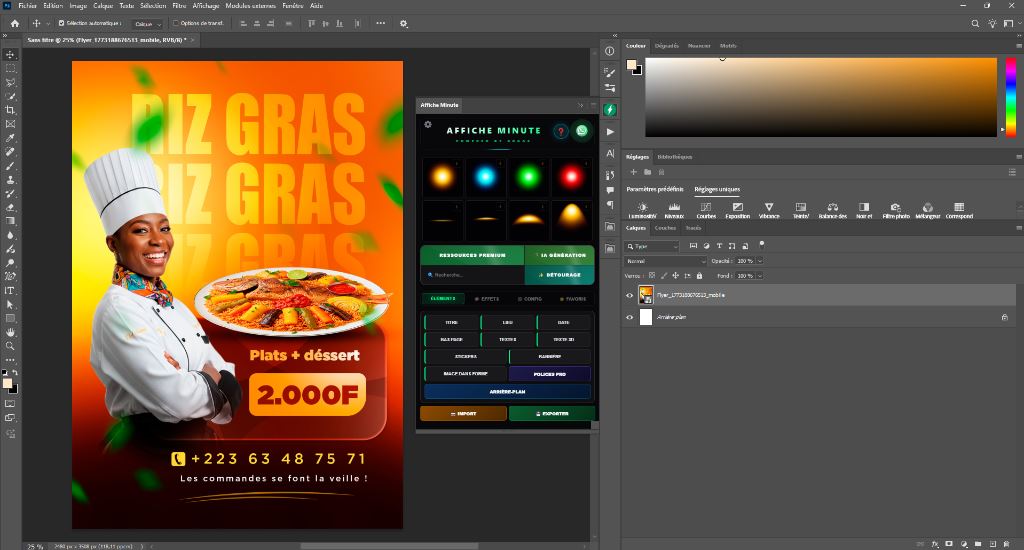The image size is (1024, 550).
Task: Open the Calque dropdown in the options bar
Action: coord(147,24)
